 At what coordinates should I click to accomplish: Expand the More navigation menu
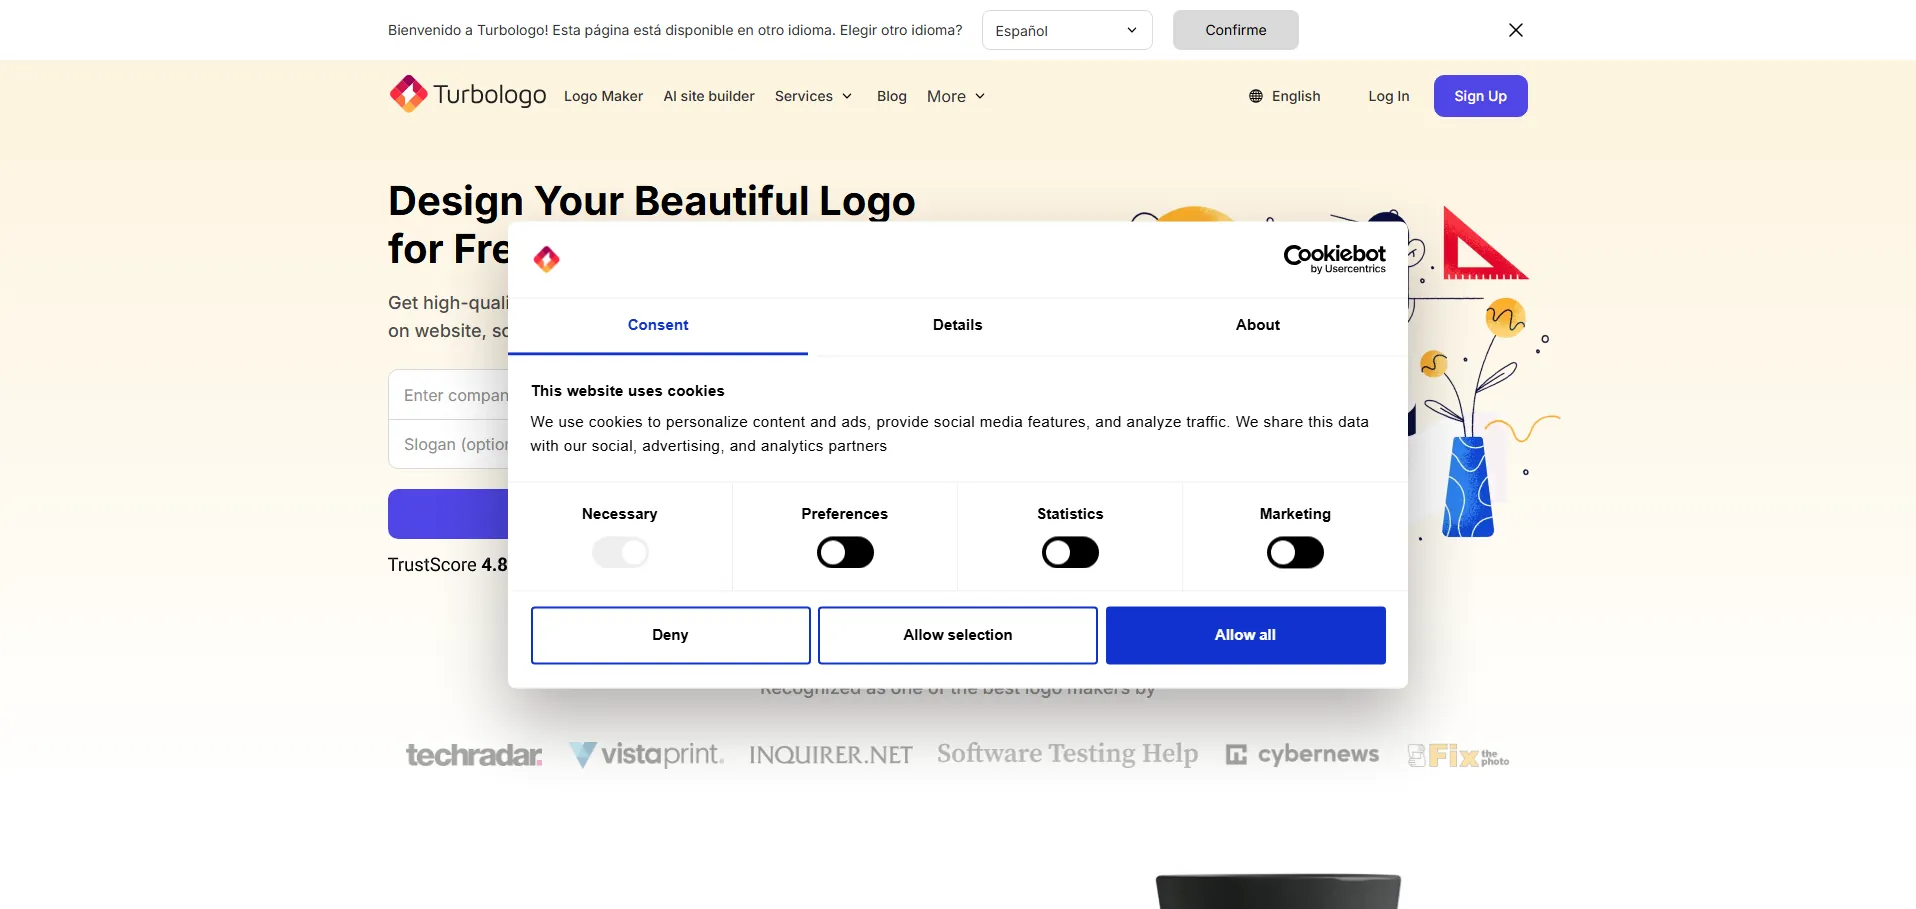click(956, 96)
